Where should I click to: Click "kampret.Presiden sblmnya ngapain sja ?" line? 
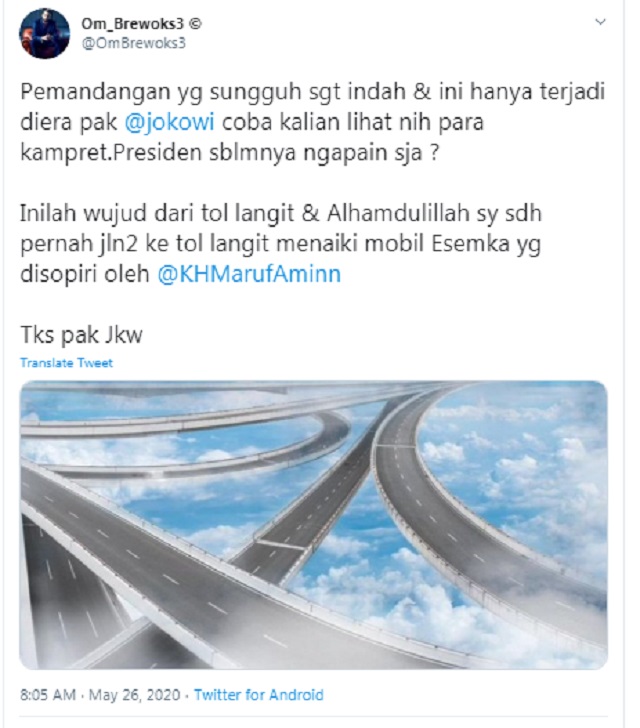click(229, 153)
